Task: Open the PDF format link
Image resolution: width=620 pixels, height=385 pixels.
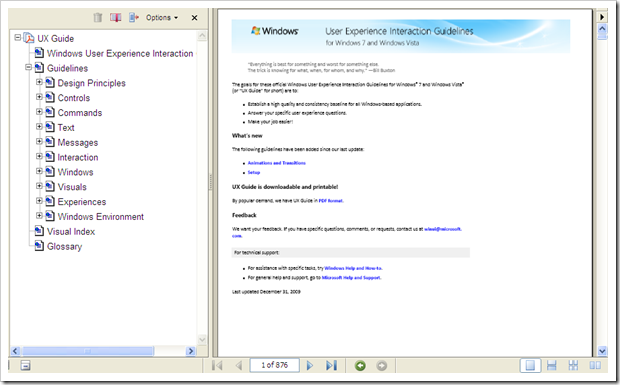Action: tap(331, 201)
